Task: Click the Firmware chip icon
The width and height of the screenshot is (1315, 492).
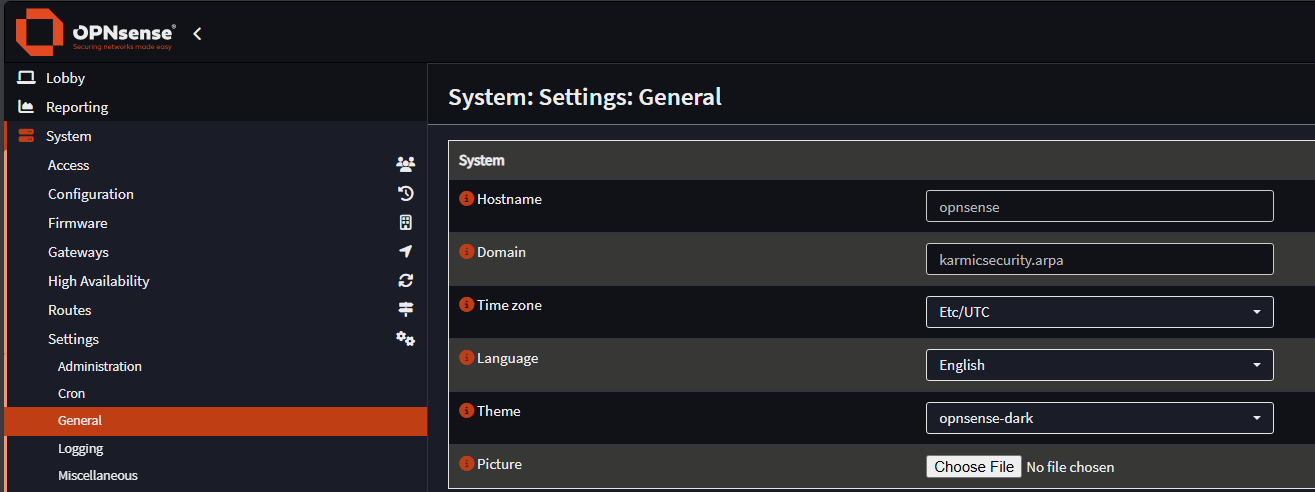Action: [405, 223]
